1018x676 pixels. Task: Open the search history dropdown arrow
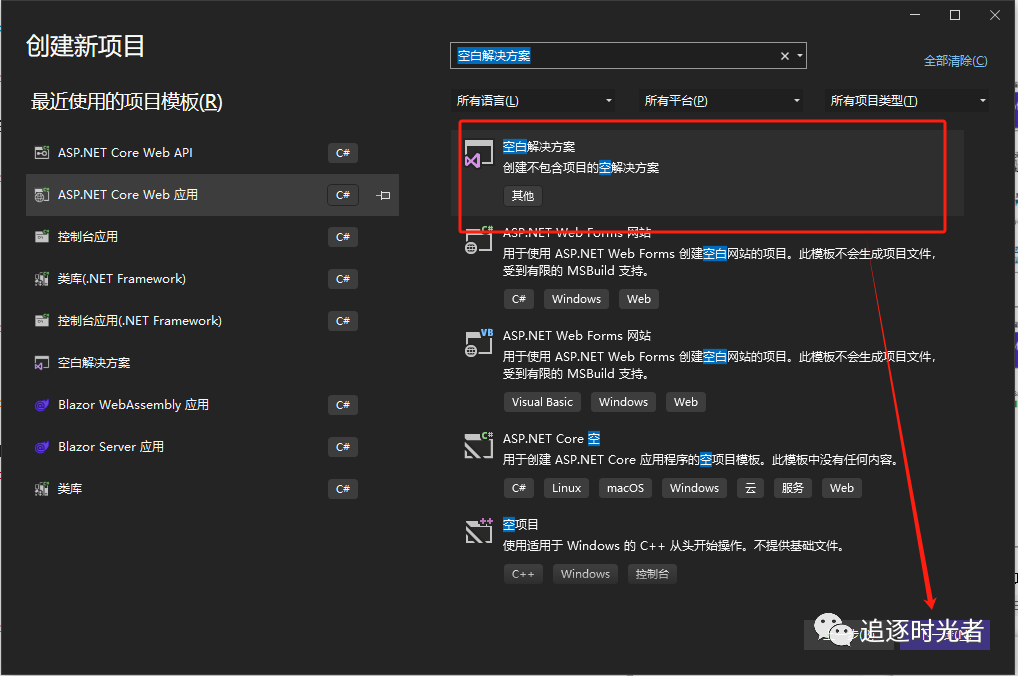(x=800, y=56)
